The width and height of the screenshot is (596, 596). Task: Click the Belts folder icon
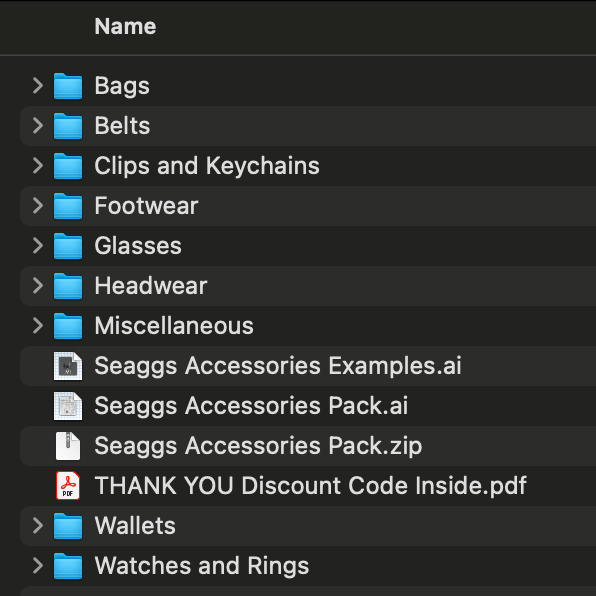[x=68, y=126]
